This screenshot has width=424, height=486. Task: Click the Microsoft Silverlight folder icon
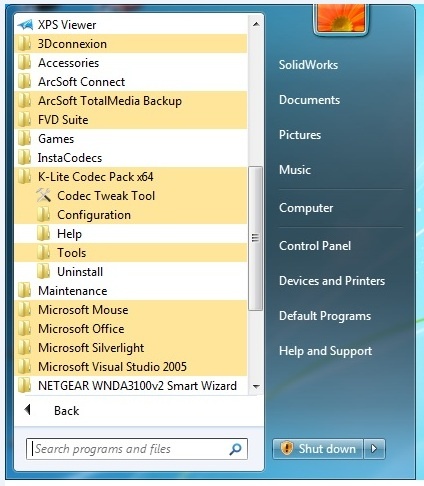tap(25, 348)
